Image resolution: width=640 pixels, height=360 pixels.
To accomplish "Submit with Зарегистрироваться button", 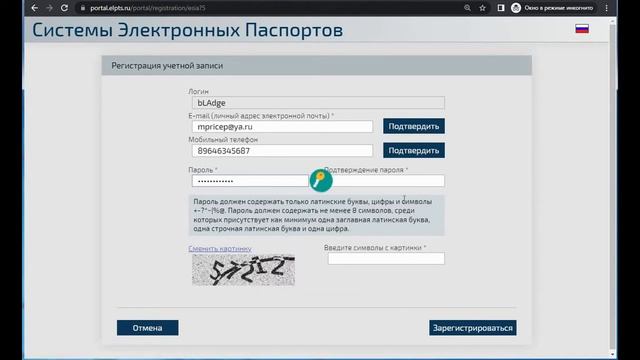I will [473, 328].
